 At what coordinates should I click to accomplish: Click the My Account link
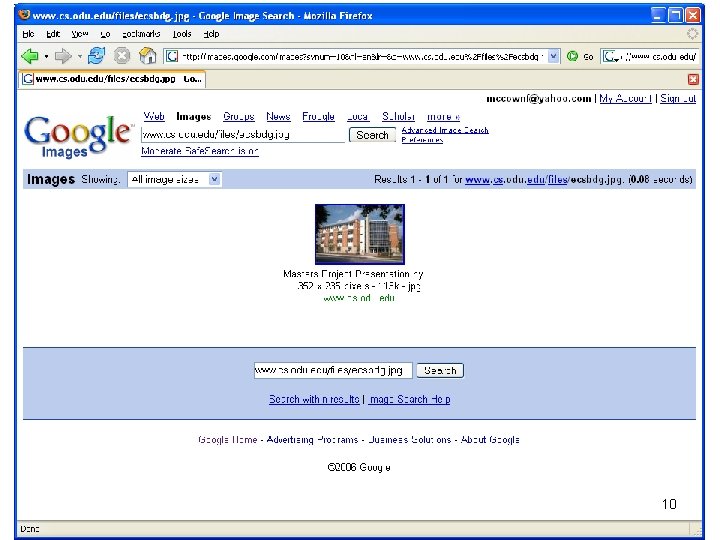[625, 98]
